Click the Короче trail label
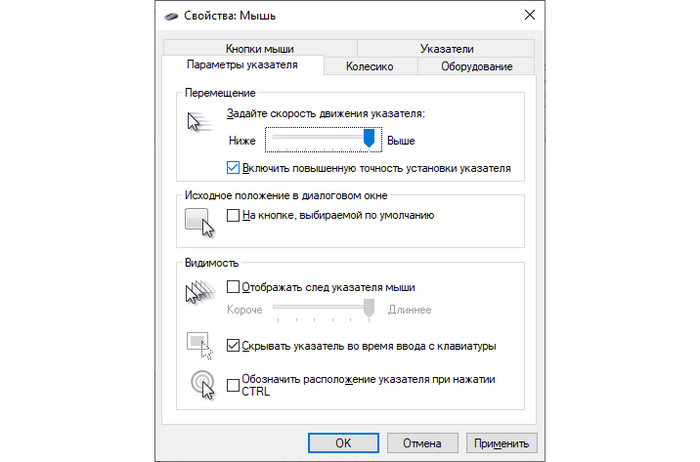Image resolution: width=700 pixels, height=462 pixels. pyautogui.click(x=244, y=310)
